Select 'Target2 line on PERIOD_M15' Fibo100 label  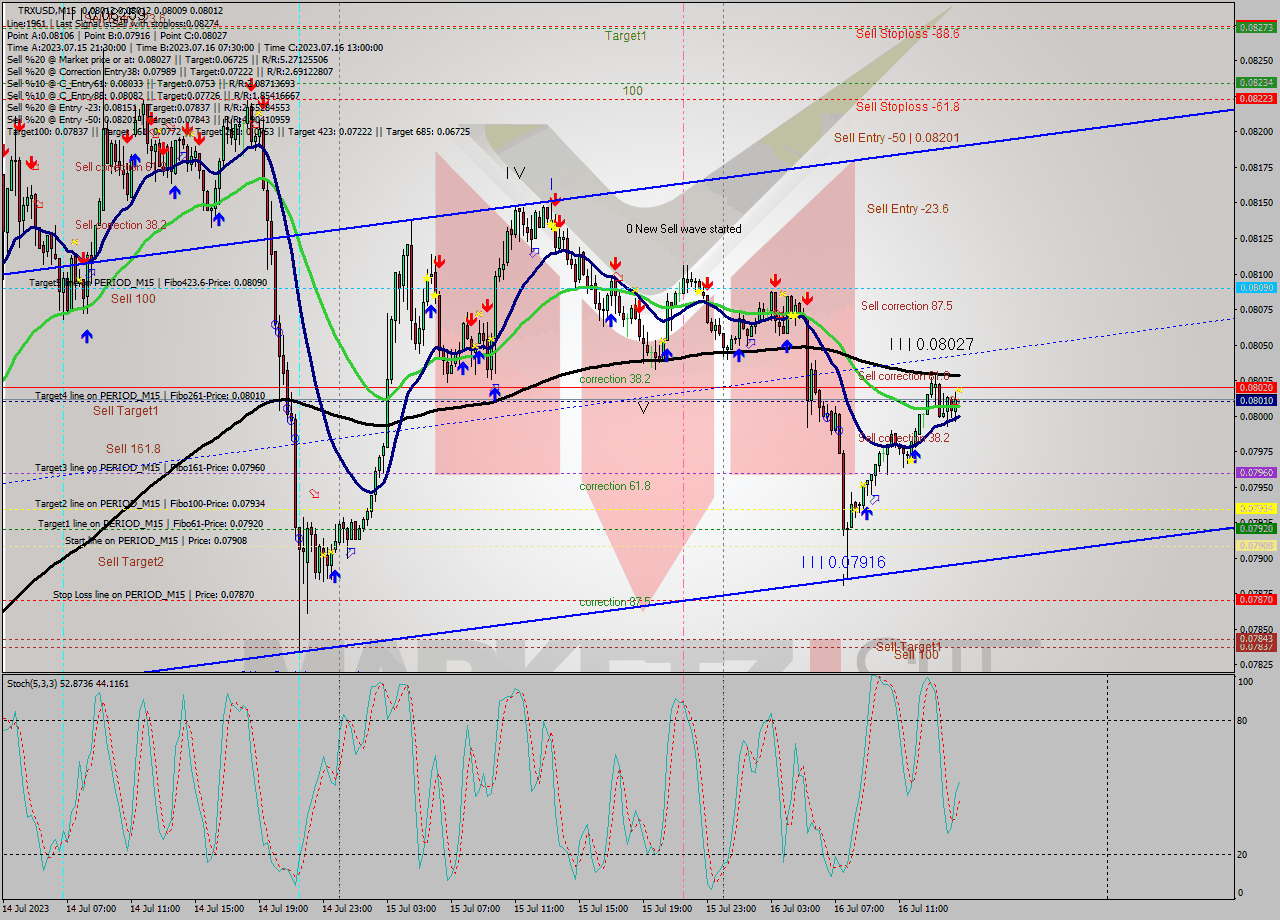(x=150, y=503)
